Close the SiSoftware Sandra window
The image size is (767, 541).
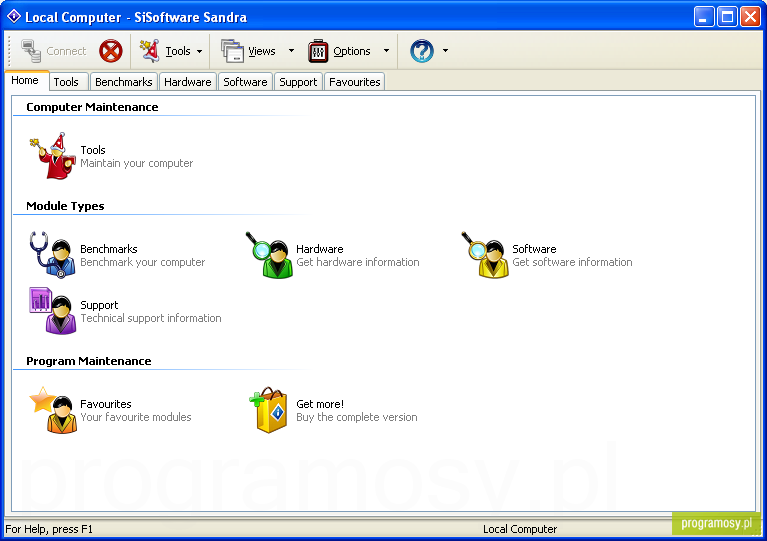pyautogui.click(x=750, y=17)
